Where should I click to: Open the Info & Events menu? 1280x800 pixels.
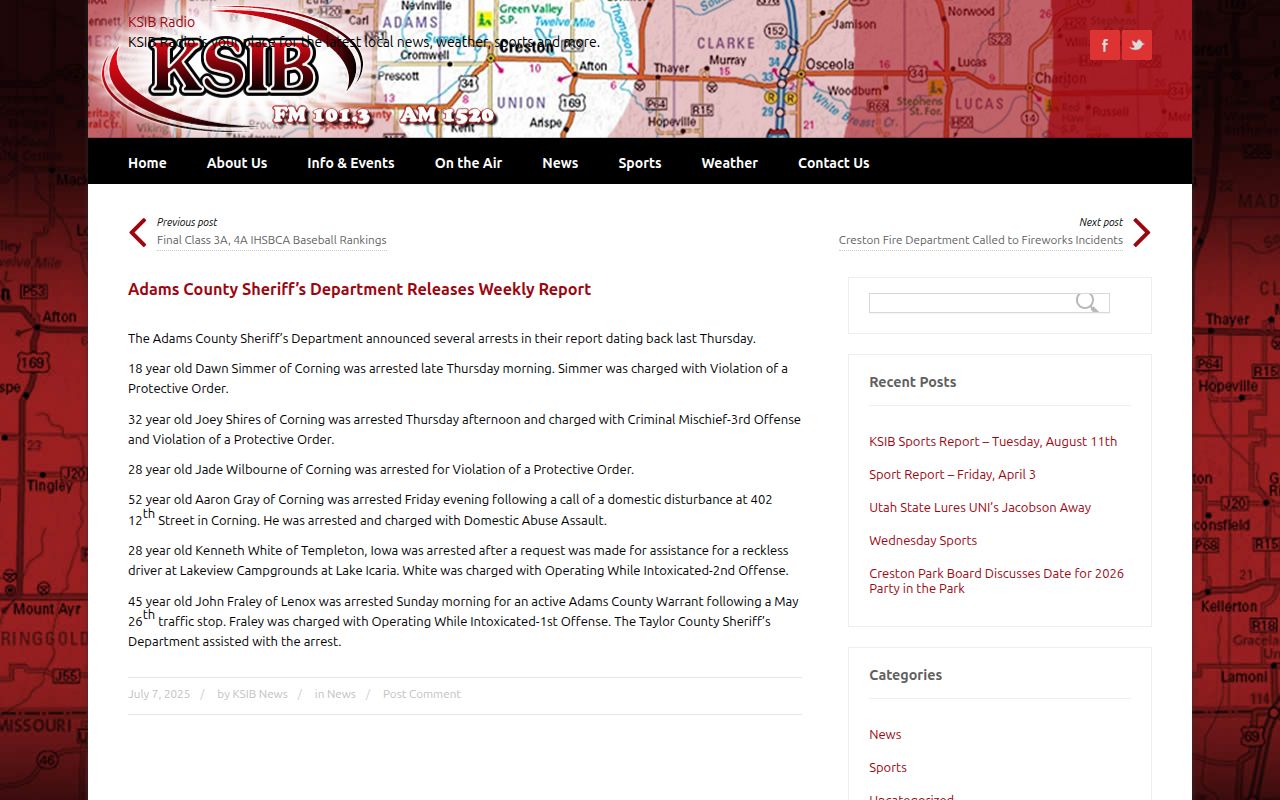(x=351, y=163)
